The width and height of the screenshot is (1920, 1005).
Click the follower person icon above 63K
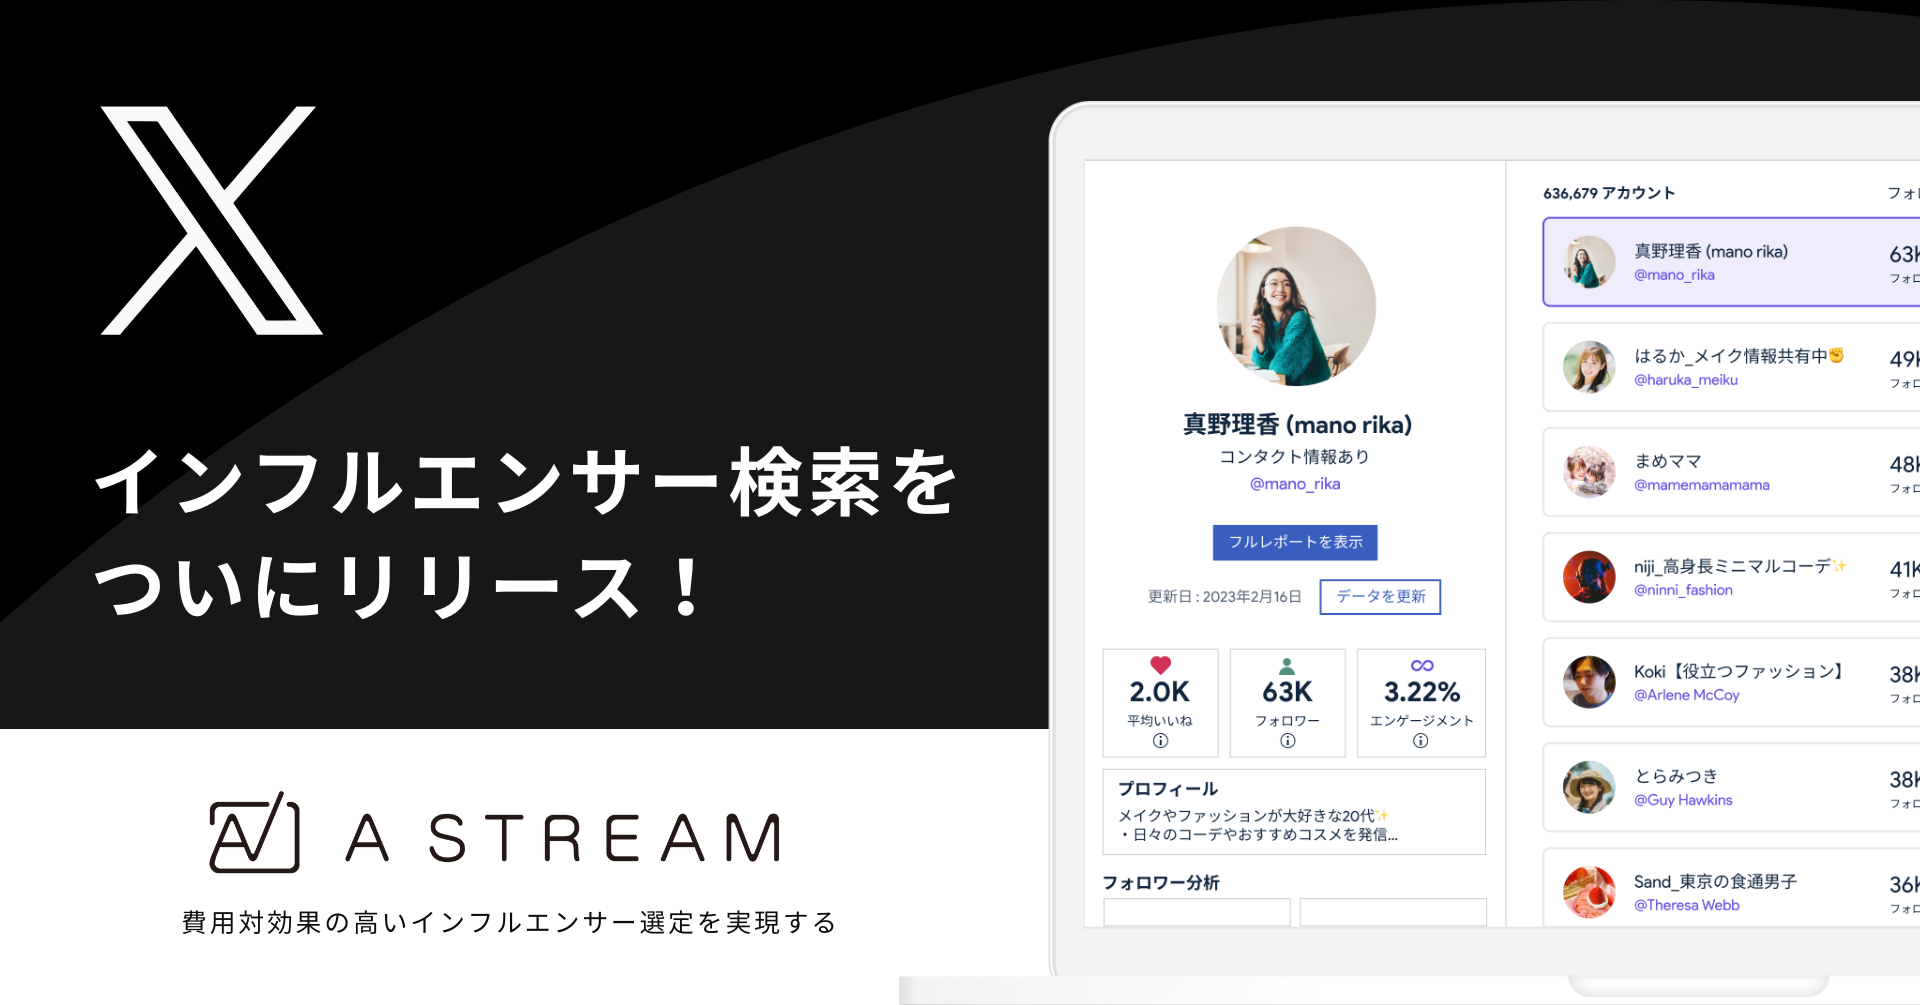coord(1287,666)
